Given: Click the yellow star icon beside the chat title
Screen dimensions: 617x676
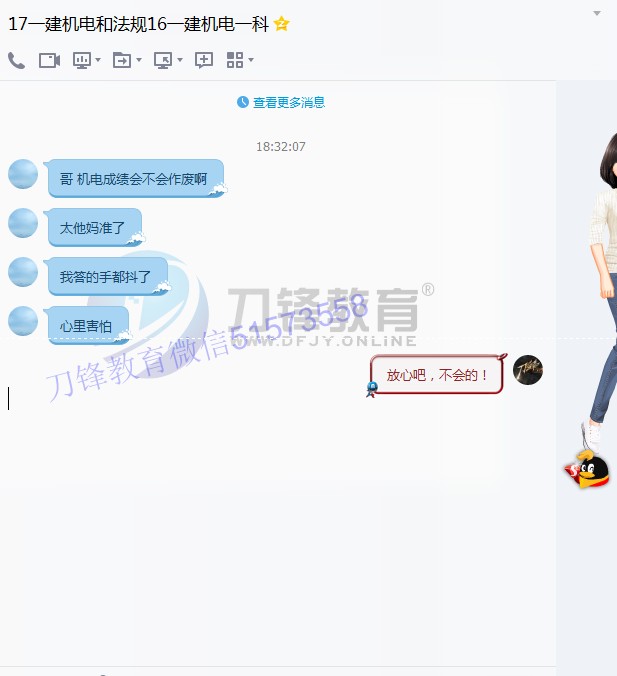Looking at the screenshot, I should click(x=282, y=24).
